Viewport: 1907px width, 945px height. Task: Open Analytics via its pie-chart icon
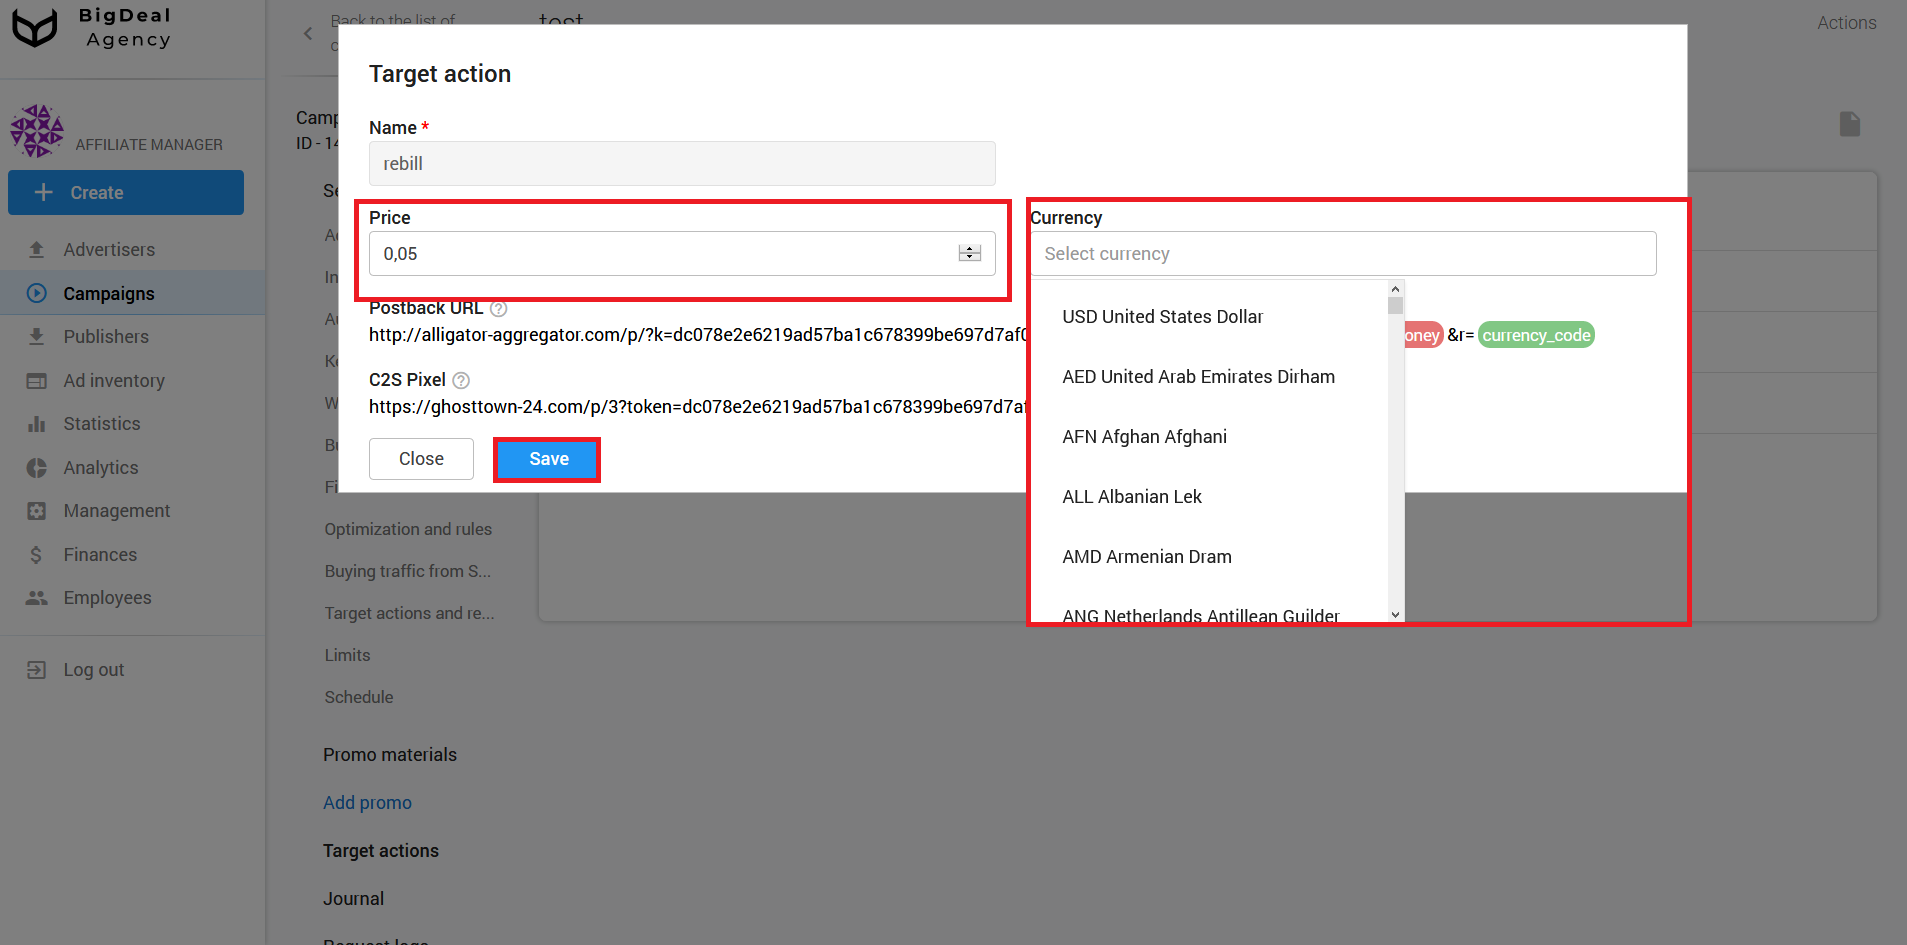tap(36, 467)
